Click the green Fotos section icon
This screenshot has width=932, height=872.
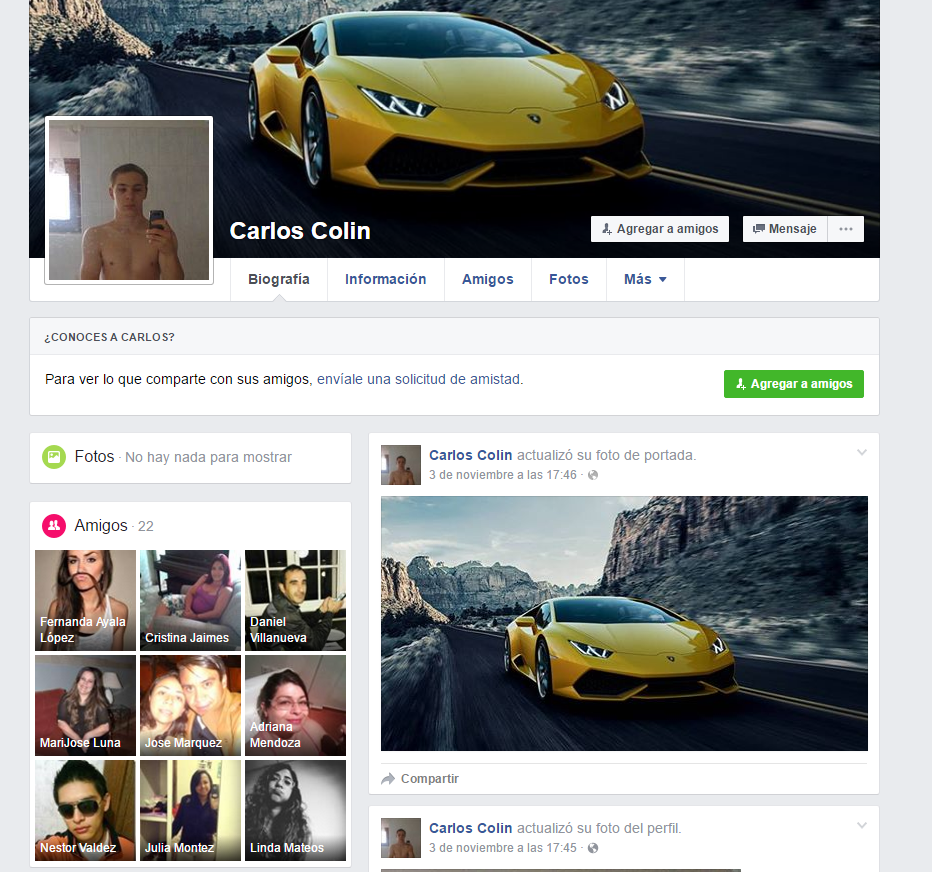[x=54, y=457]
